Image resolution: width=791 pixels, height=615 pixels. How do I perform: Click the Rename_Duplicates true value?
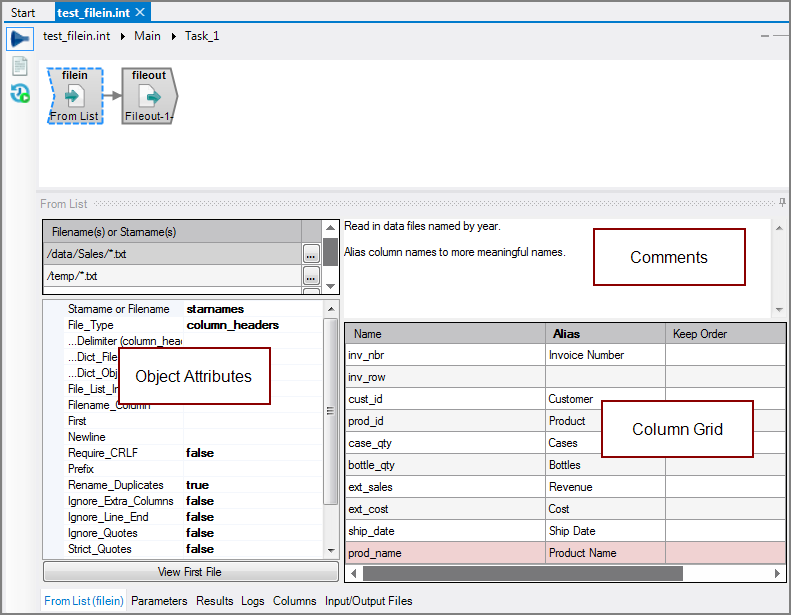pyautogui.click(x=197, y=485)
